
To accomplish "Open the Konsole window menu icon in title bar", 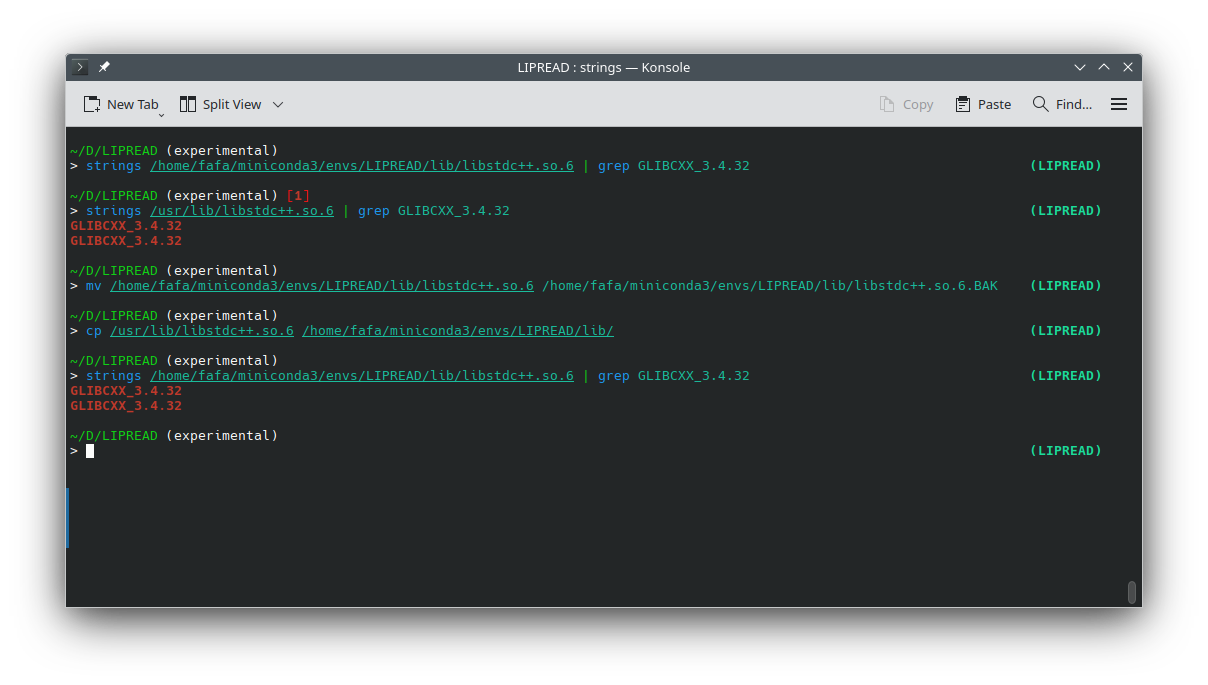I will tap(81, 67).
